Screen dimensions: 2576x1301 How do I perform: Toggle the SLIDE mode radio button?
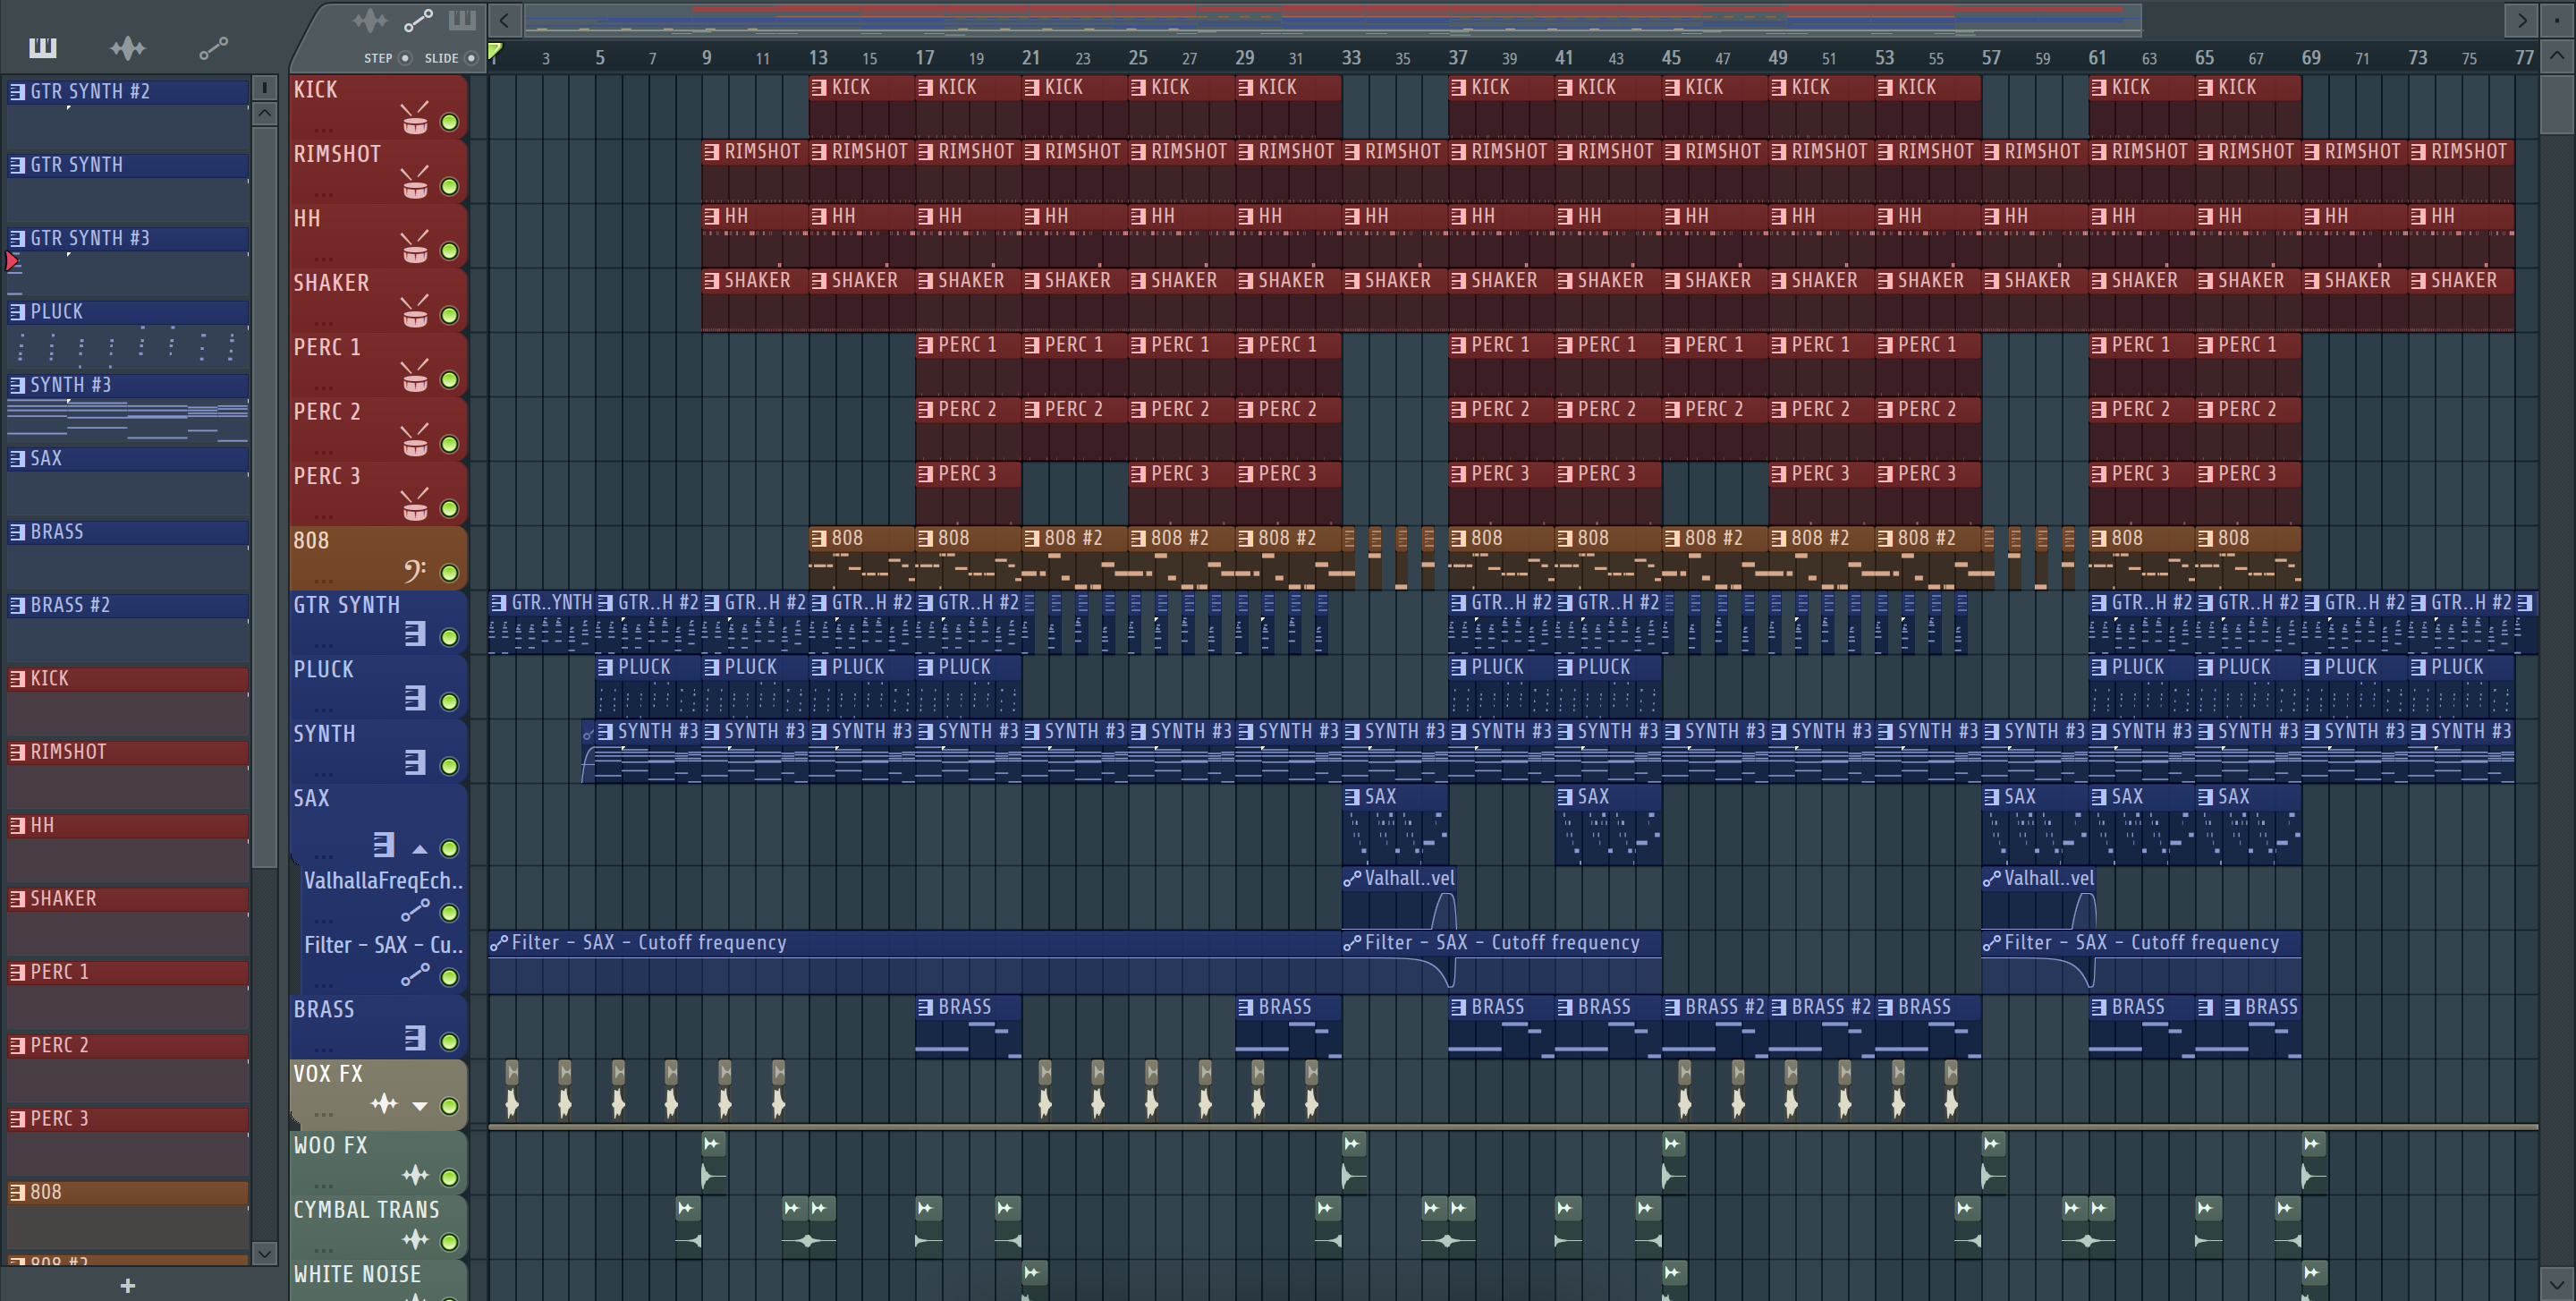[x=471, y=58]
